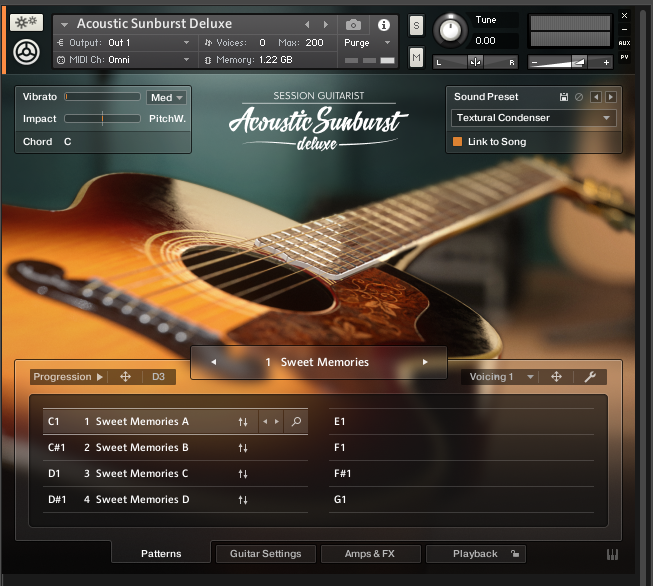Click the empty G1 pattern slot
The height and width of the screenshot is (586, 653).
(x=461, y=499)
